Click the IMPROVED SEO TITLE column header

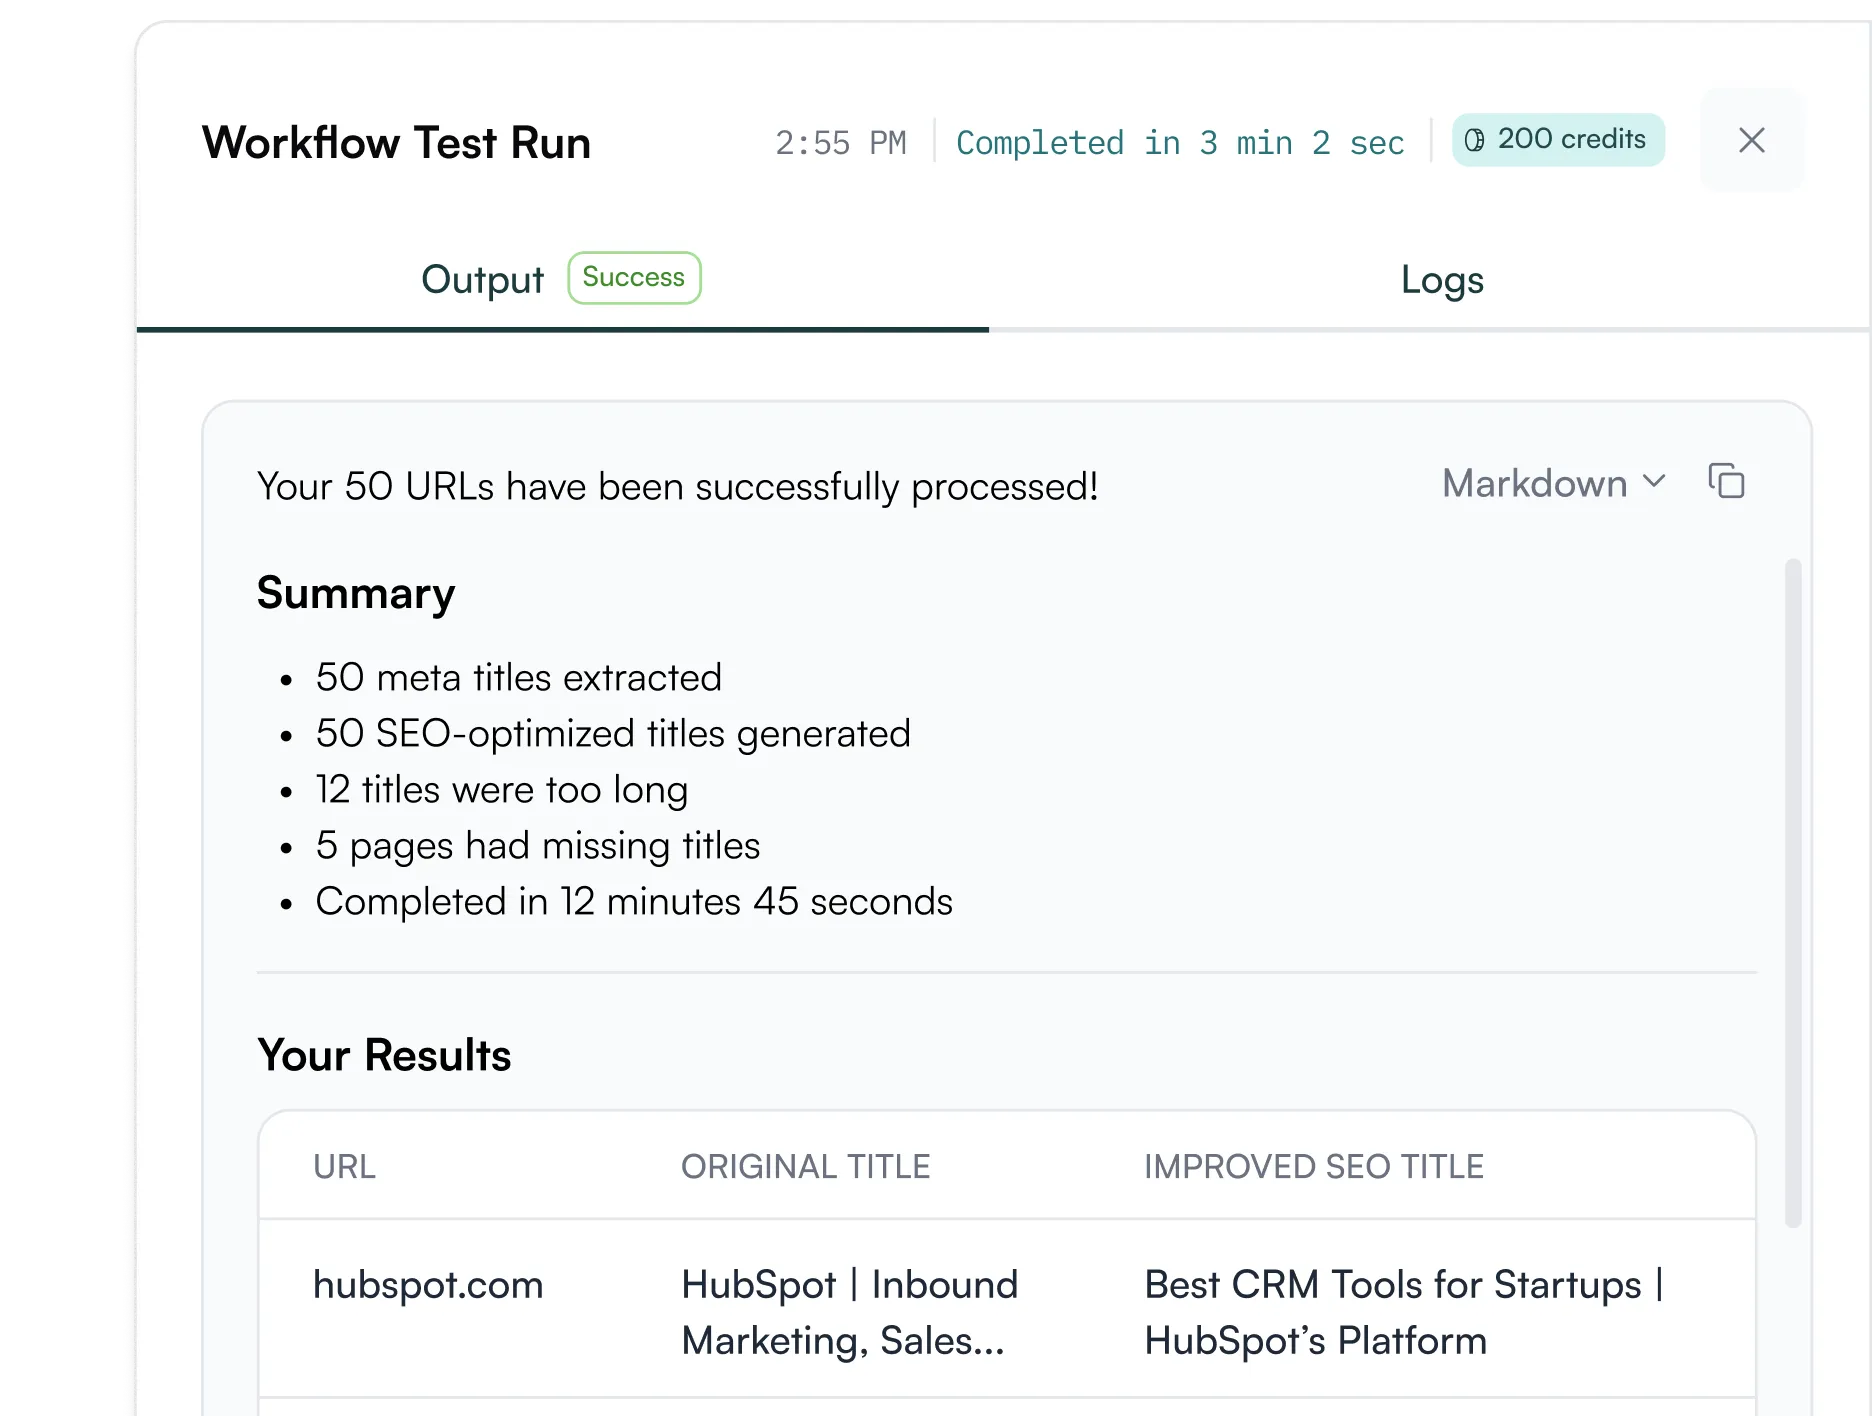(x=1313, y=1166)
